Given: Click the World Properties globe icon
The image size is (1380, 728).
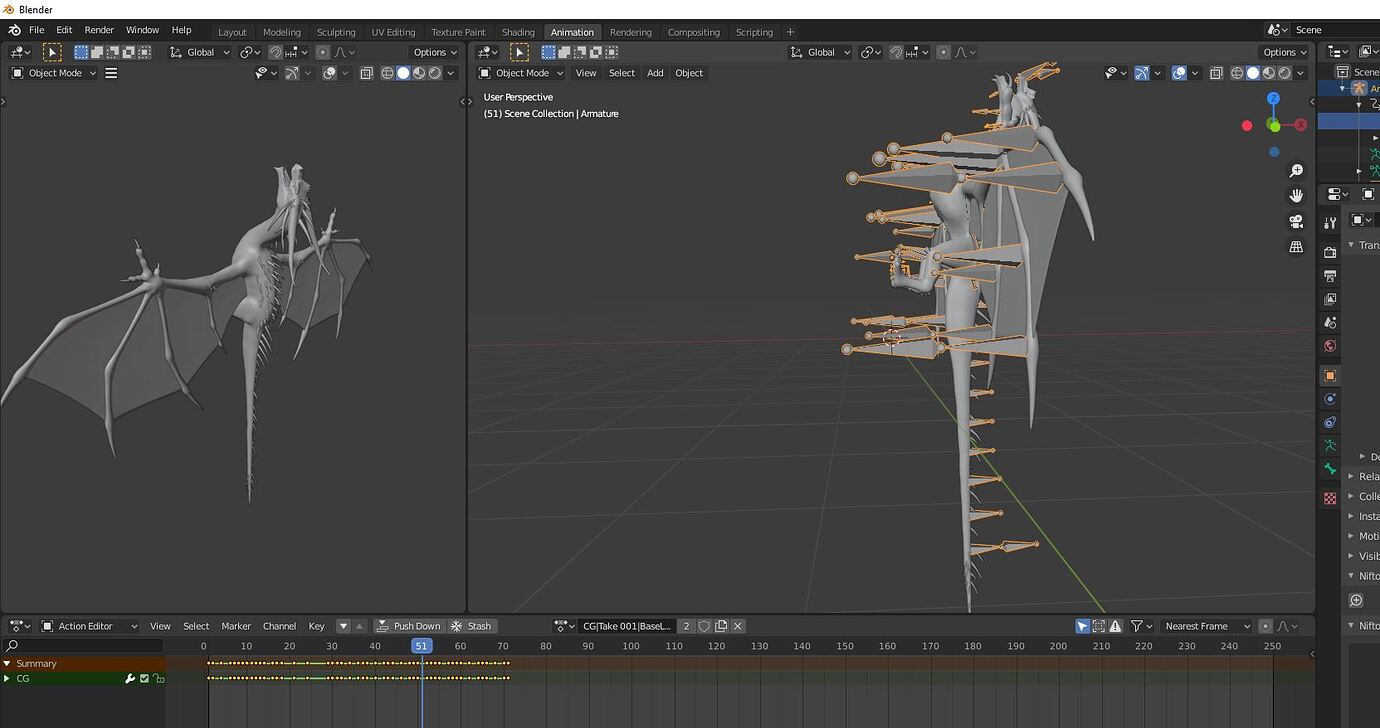Looking at the screenshot, I should pos(1330,345).
